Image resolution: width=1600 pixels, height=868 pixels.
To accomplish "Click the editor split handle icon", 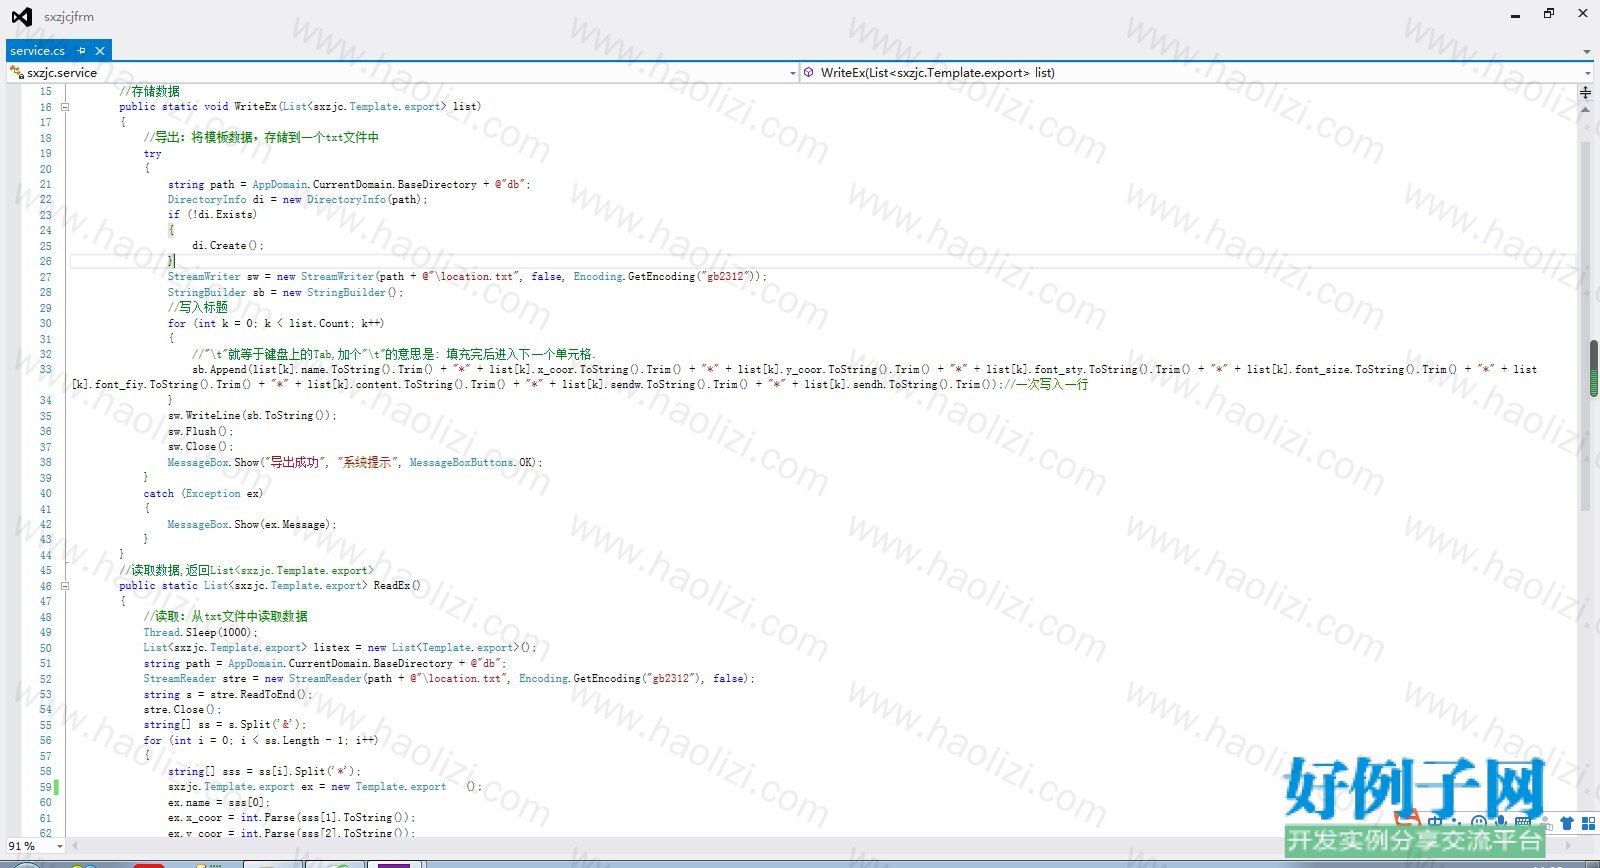I will tap(1585, 92).
